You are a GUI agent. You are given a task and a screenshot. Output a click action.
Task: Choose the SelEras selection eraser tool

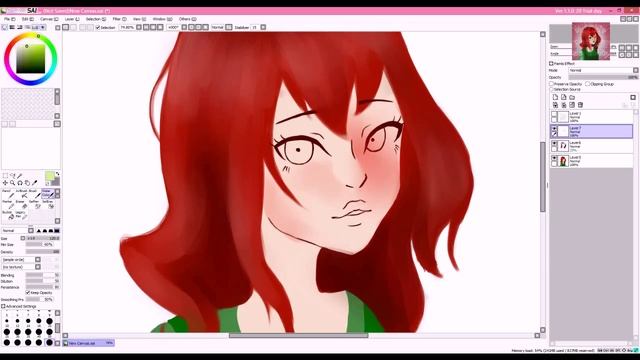(47, 204)
